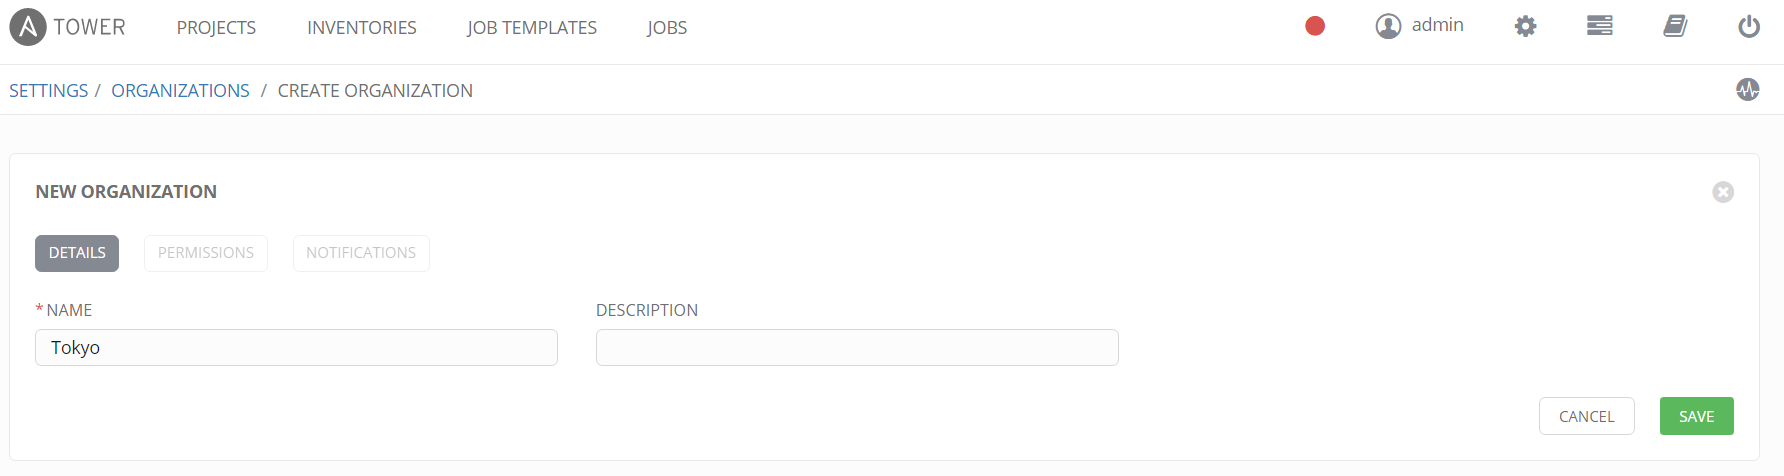Log out using the power icon
1784x476 pixels.
[x=1749, y=26]
